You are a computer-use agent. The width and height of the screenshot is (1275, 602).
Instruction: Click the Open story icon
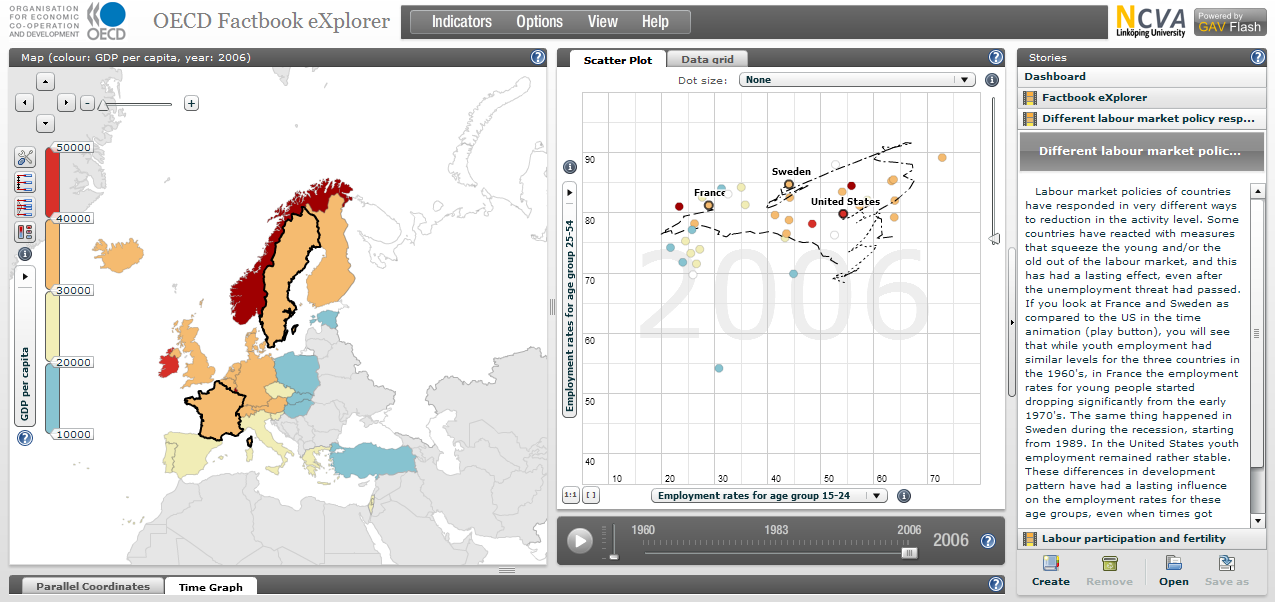click(x=1174, y=563)
